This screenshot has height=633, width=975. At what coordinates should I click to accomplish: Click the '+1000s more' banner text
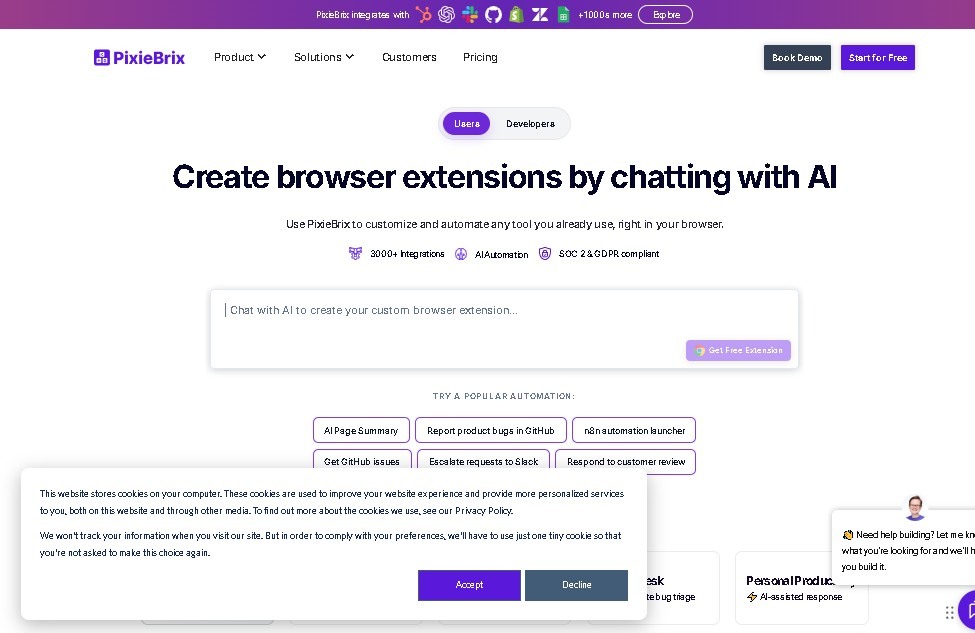tap(604, 14)
